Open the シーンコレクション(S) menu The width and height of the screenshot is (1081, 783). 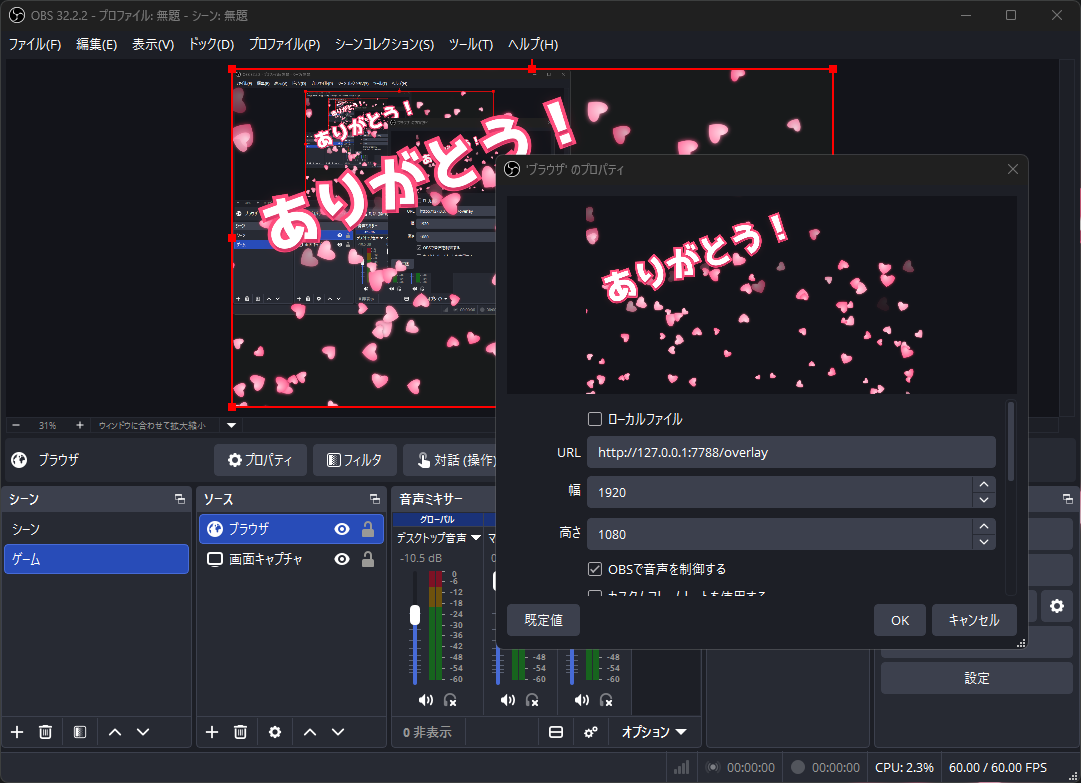click(x=385, y=44)
